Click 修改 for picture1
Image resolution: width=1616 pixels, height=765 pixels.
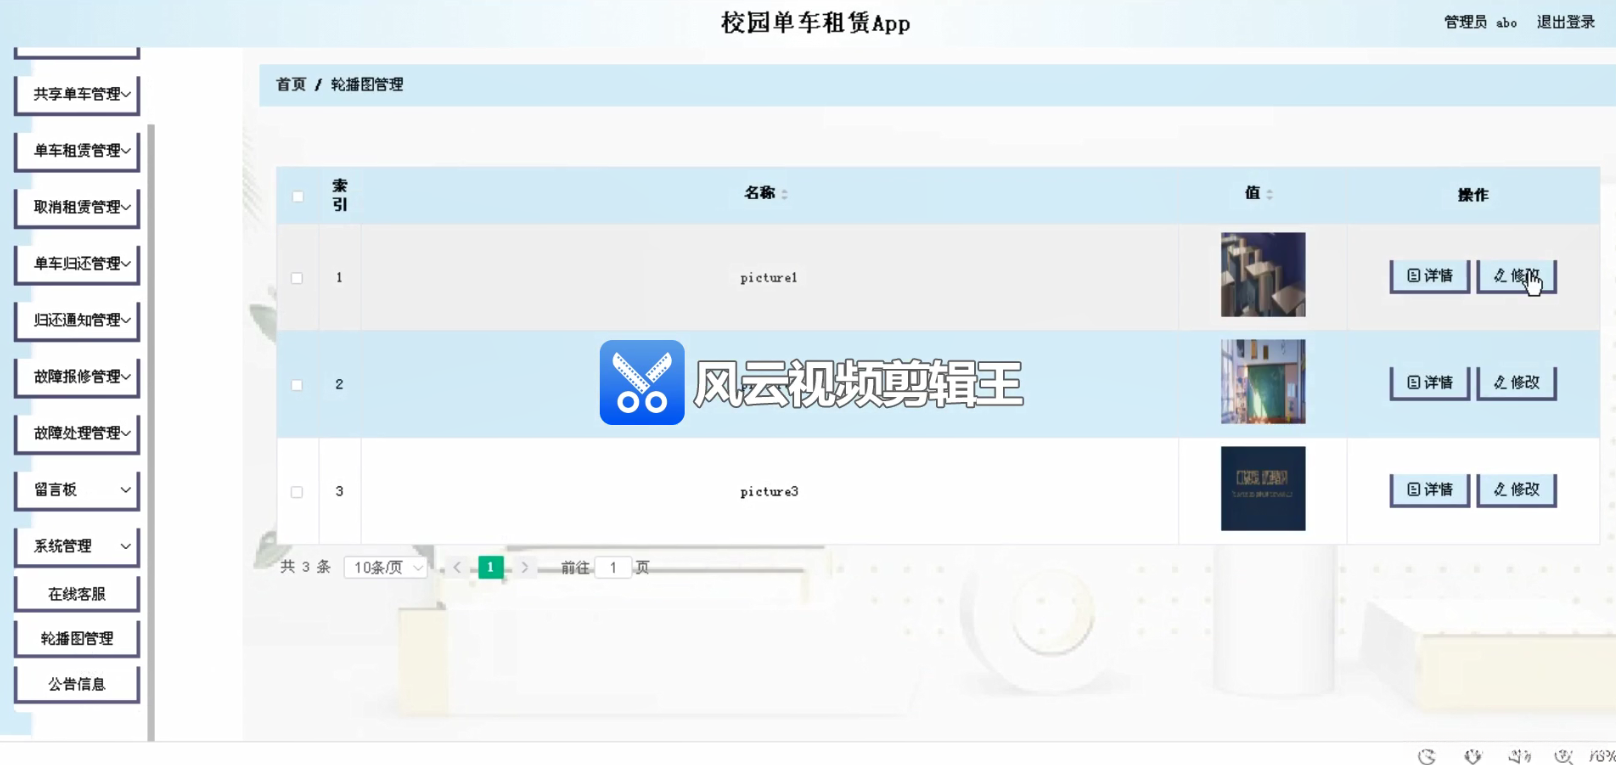coord(1516,276)
